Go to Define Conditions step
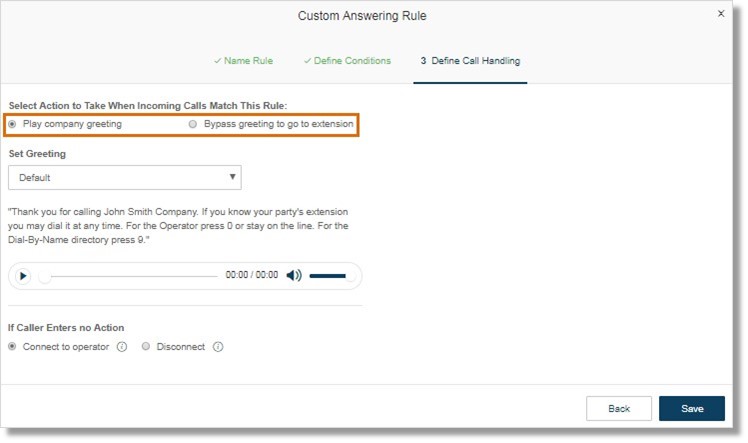748x443 pixels. coord(347,61)
